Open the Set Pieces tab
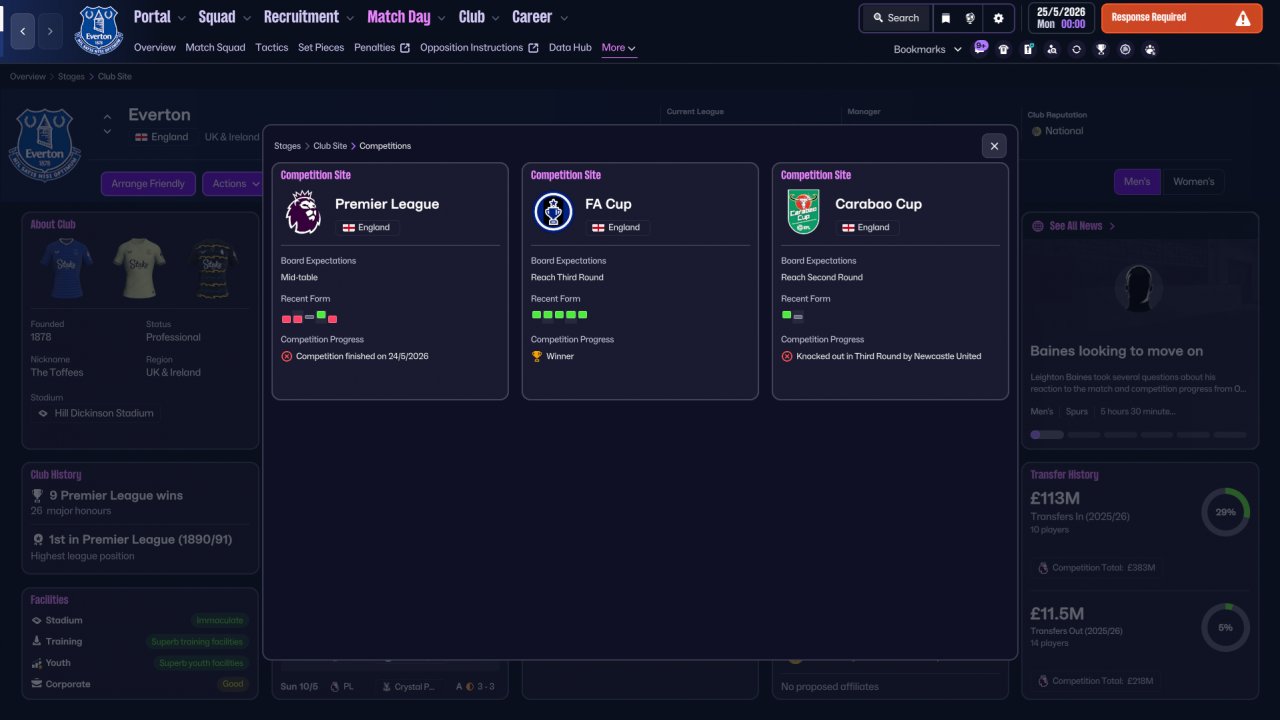 pos(321,48)
